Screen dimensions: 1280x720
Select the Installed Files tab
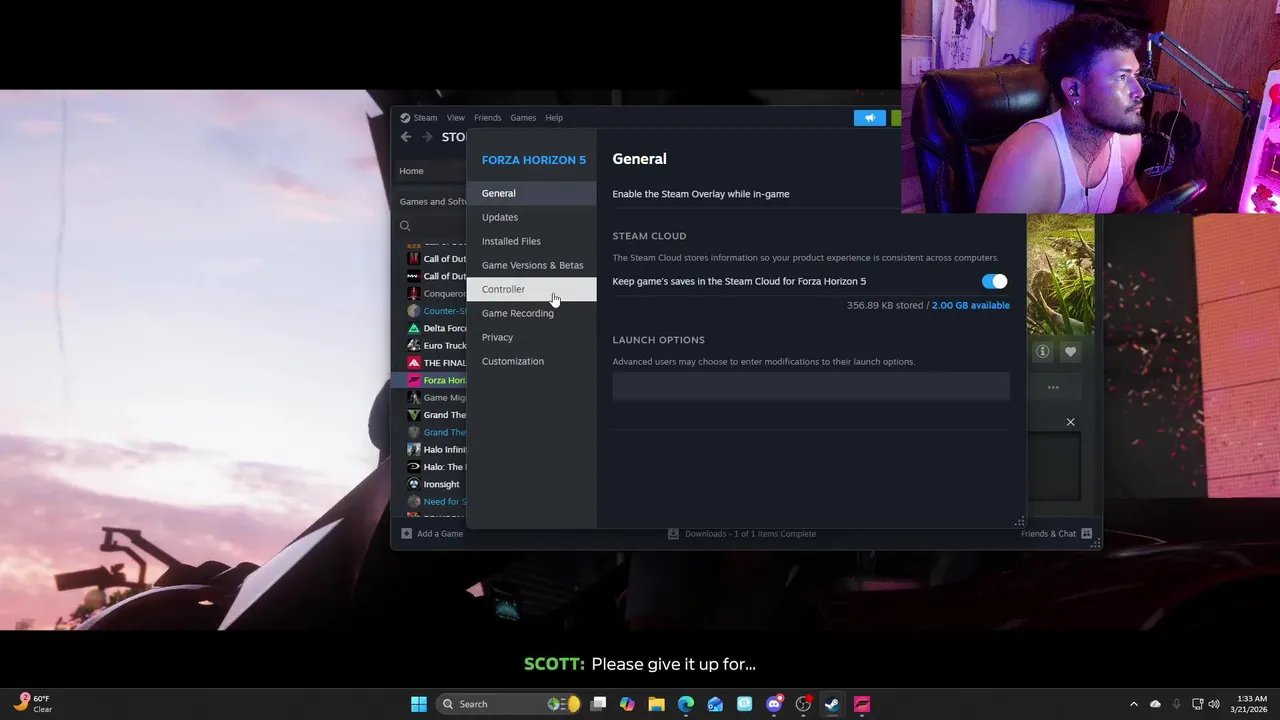point(531,241)
